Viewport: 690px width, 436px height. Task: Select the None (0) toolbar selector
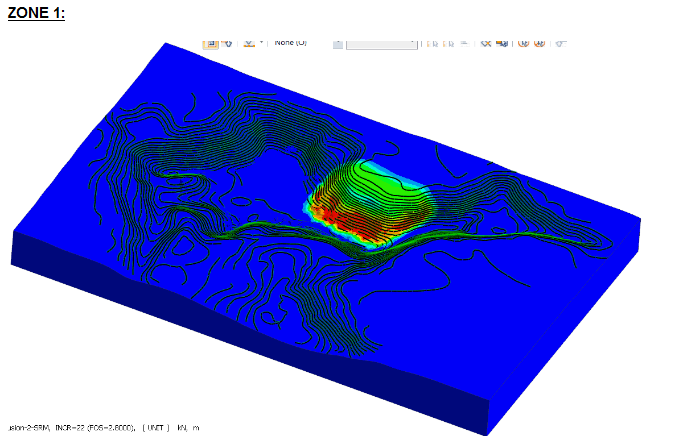[x=290, y=43]
